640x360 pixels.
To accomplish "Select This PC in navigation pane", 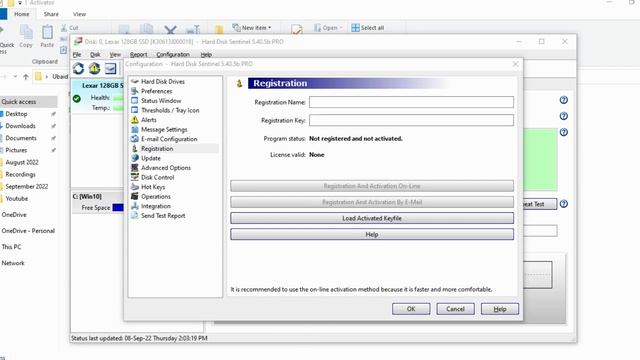I will (11, 247).
